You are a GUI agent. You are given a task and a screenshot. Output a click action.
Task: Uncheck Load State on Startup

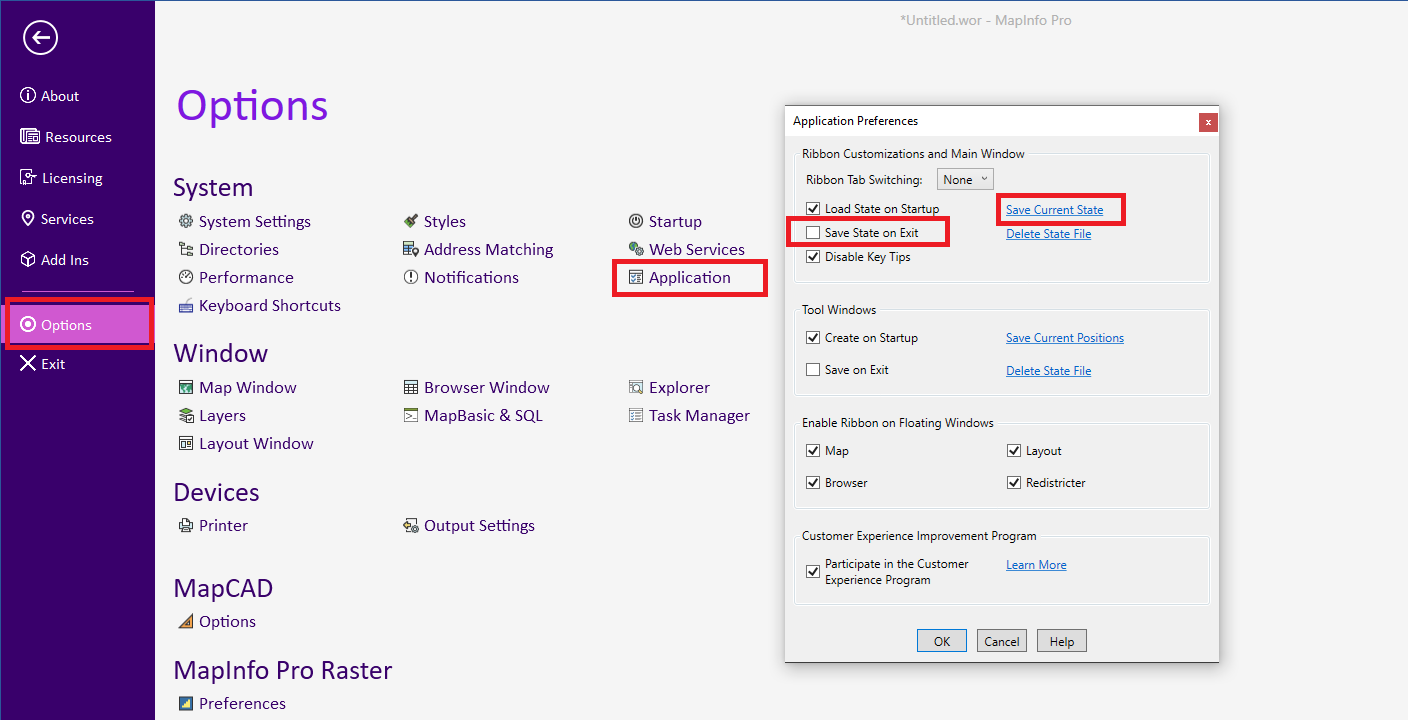pos(813,209)
